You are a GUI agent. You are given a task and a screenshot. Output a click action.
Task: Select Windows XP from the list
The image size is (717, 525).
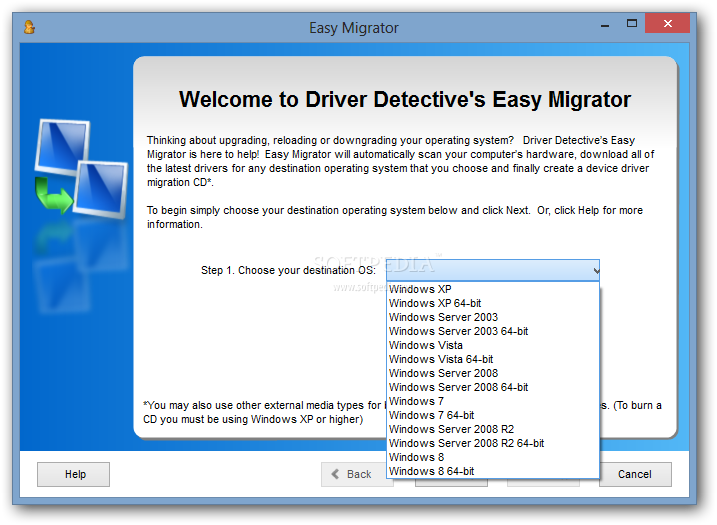(x=492, y=289)
